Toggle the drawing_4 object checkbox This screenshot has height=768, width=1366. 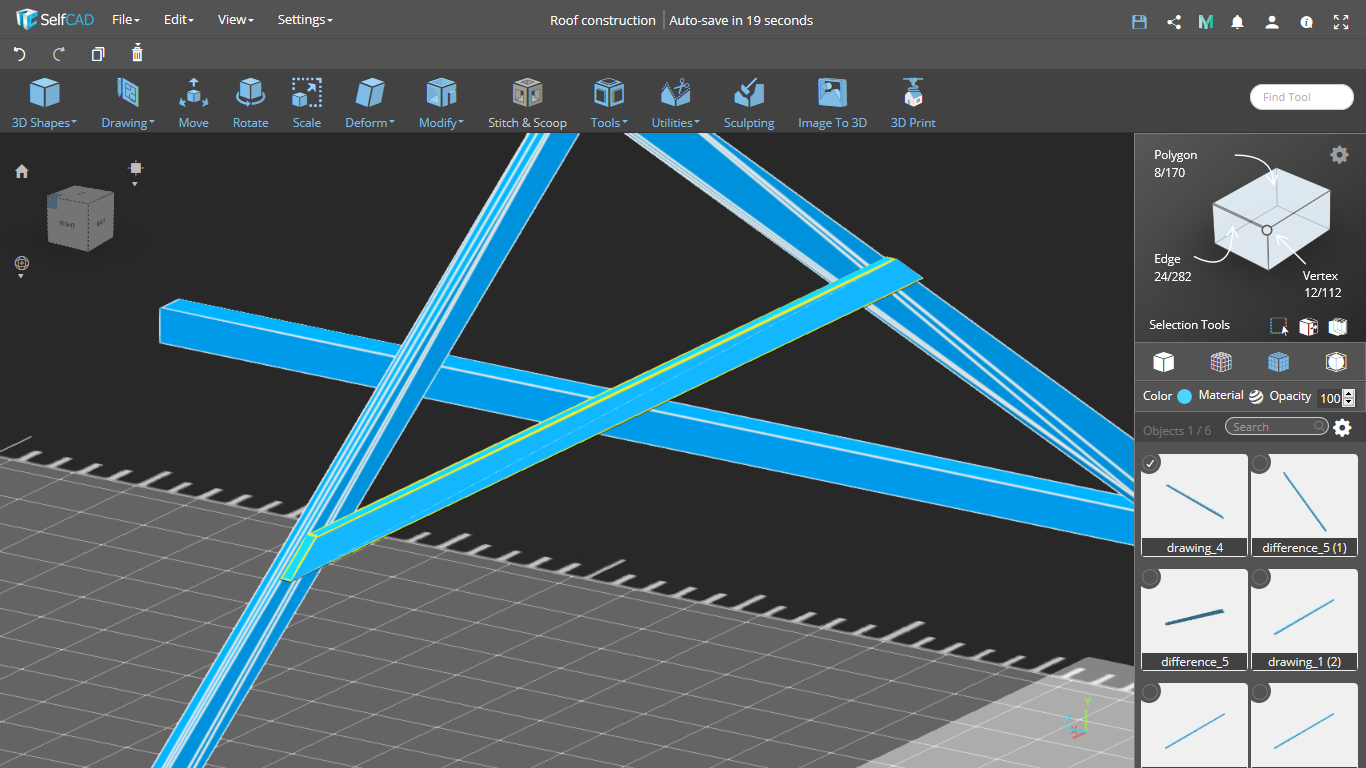tap(1151, 463)
